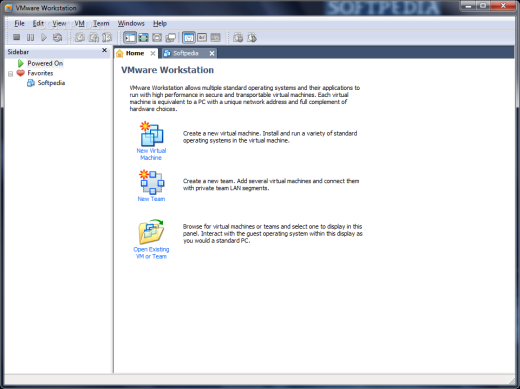
Task: Minimize the VMware Workstation window
Action: (x=468, y=6)
